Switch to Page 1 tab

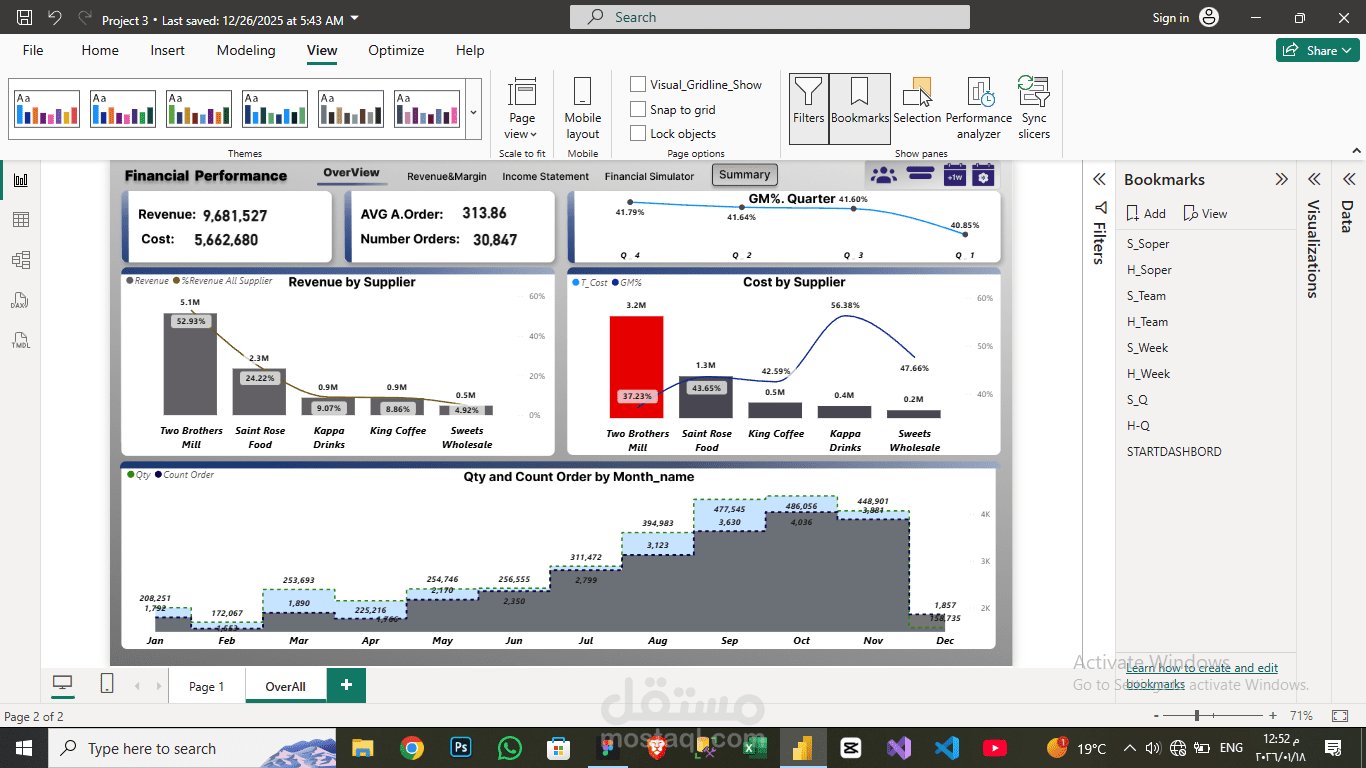(x=207, y=686)
